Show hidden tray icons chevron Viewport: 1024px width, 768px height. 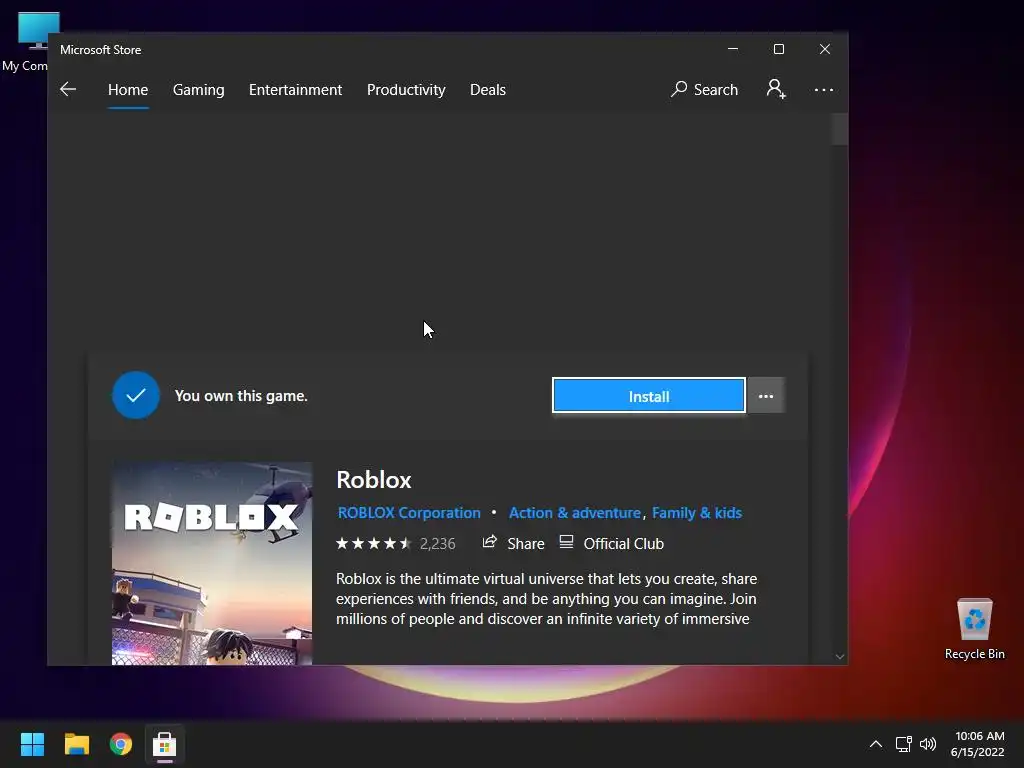click(876, 744)
